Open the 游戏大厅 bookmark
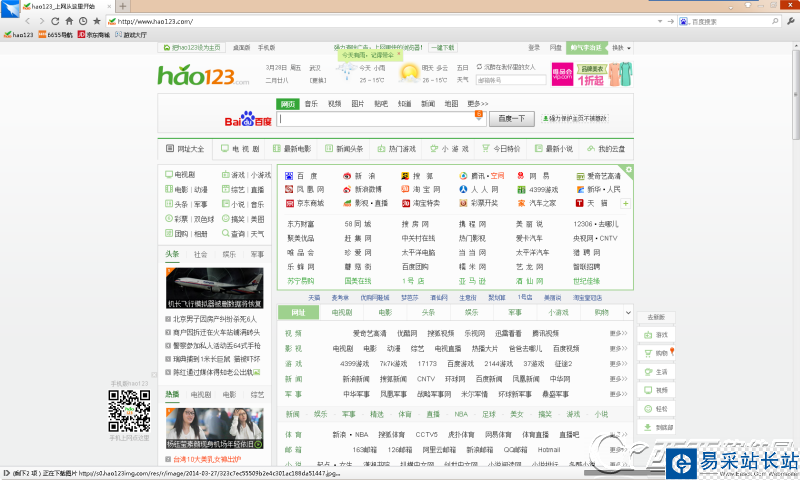This screenshot has height=480, width=800. pos(131,35)
